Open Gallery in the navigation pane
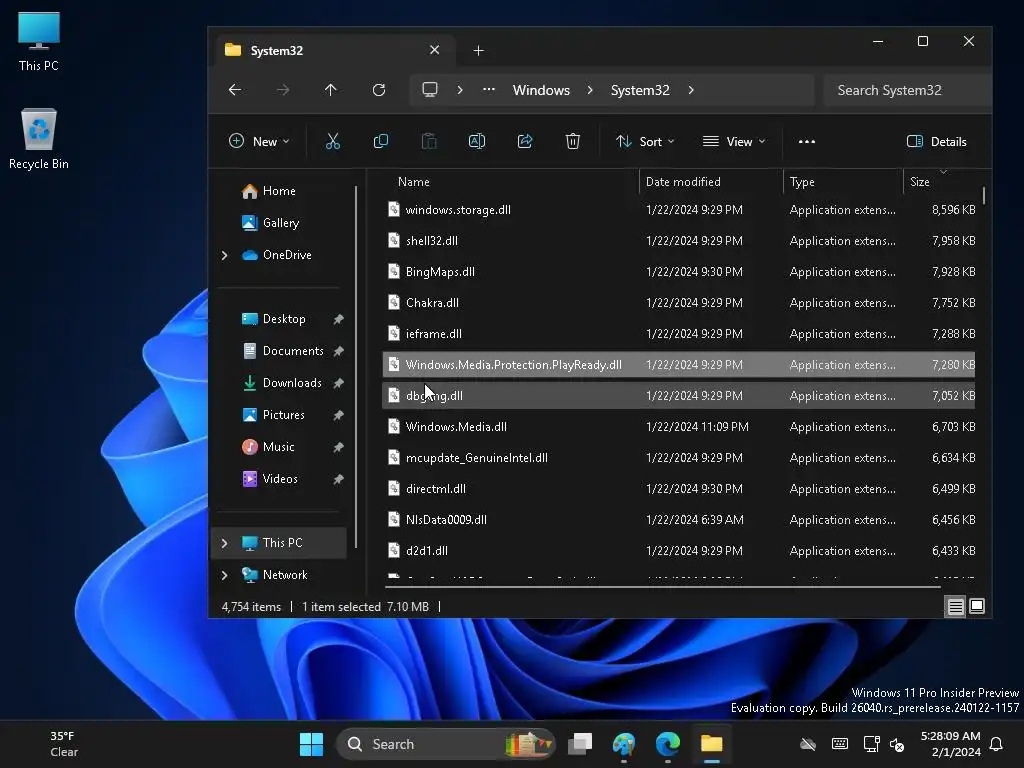 [281, 223]
